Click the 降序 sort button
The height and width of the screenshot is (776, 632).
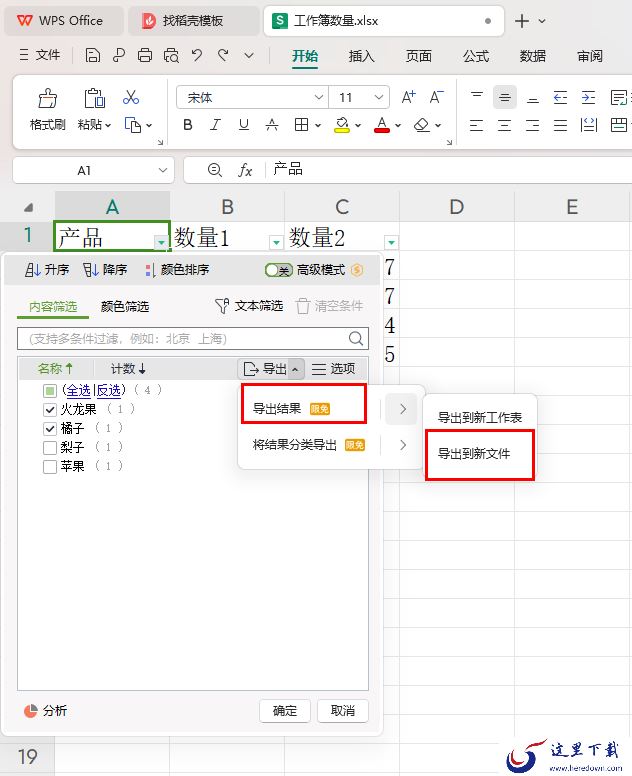pos(105,270)
